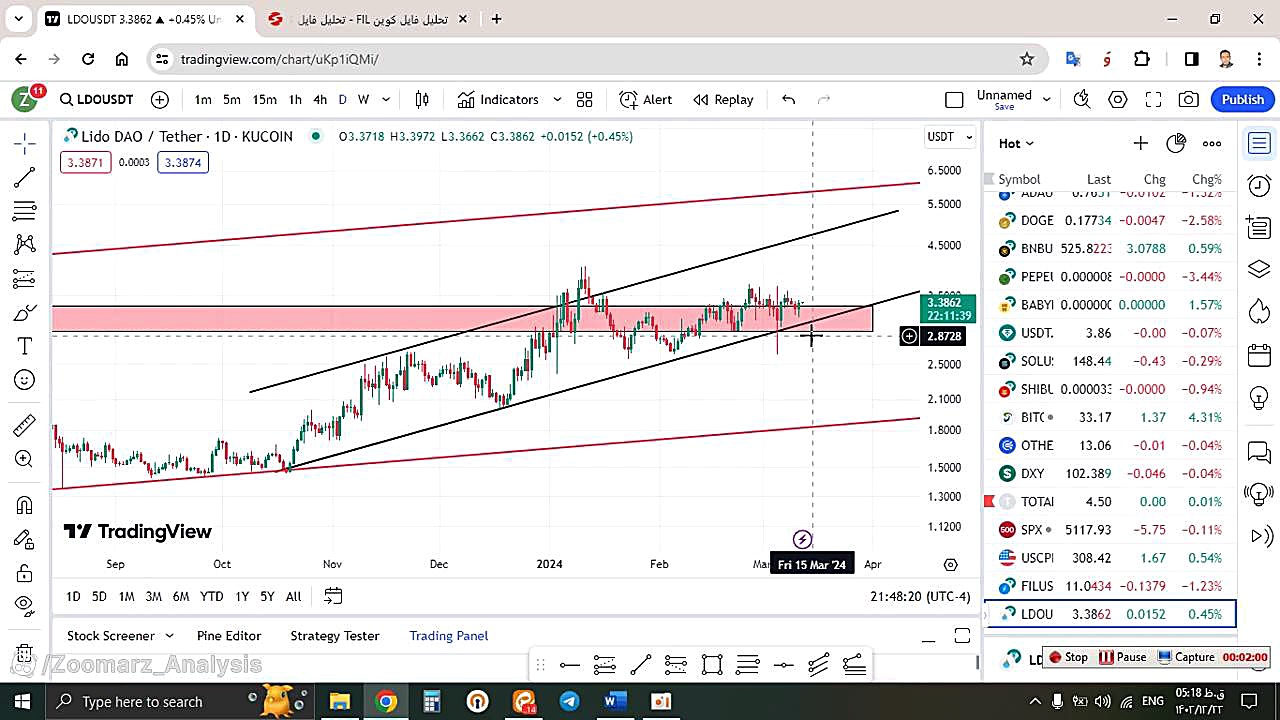Open the chat messages panel
Viewport: 1280px width, 720px height.
[1259, 453]
